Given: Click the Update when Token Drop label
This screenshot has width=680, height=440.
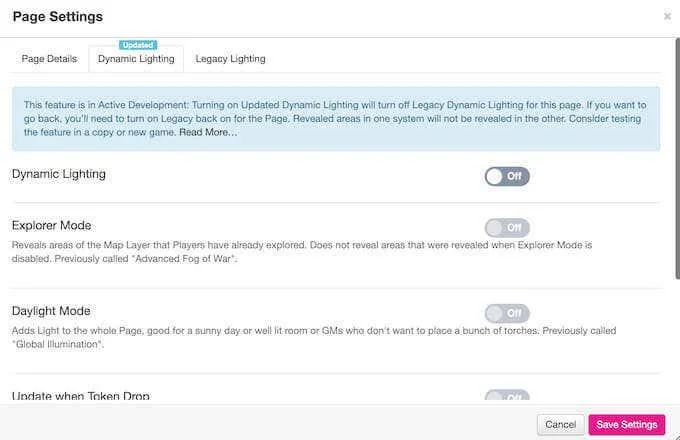Looking at the screenshot, I should (x=81, y=396).
